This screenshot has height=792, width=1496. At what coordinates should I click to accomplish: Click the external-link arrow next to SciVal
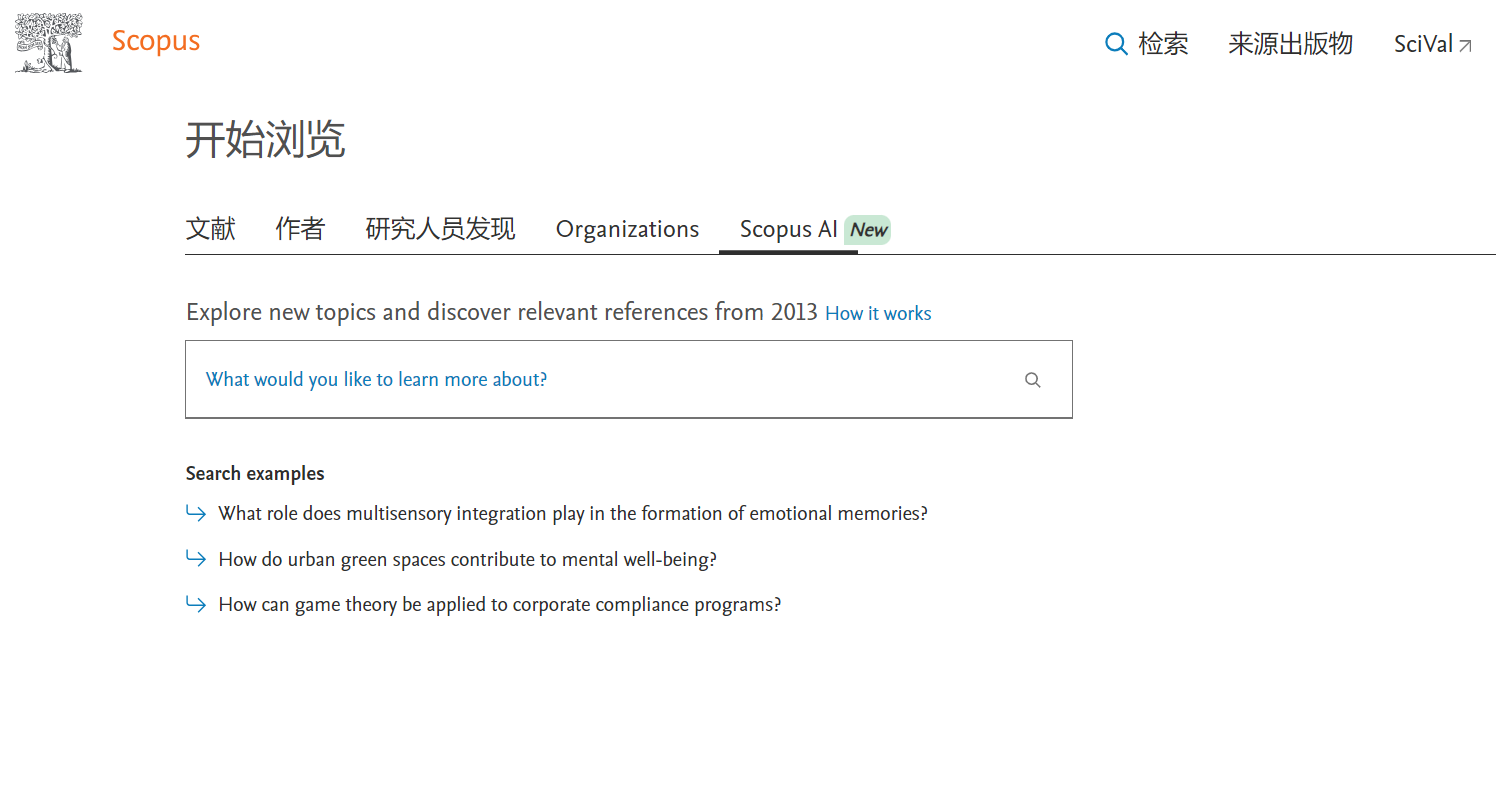click(x=1466, y=45)
